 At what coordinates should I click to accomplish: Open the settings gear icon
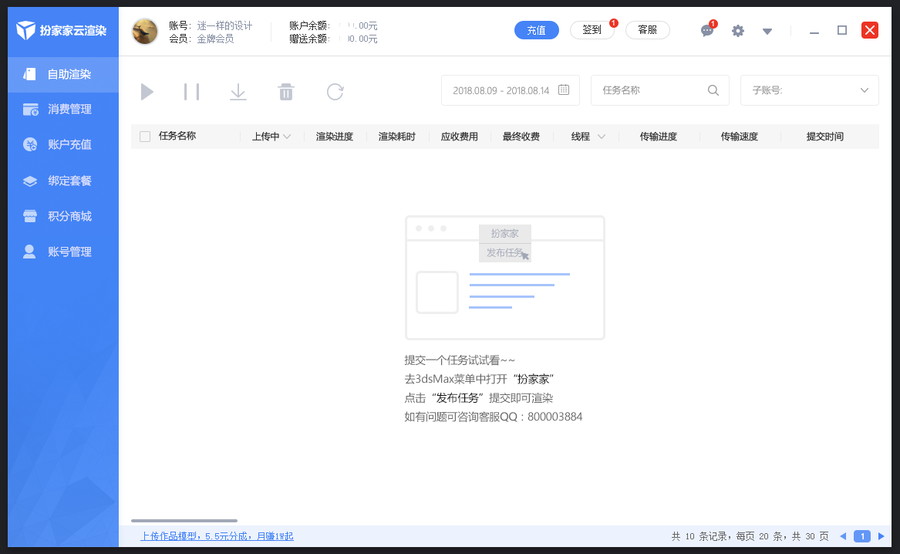(x=738, y=31)
